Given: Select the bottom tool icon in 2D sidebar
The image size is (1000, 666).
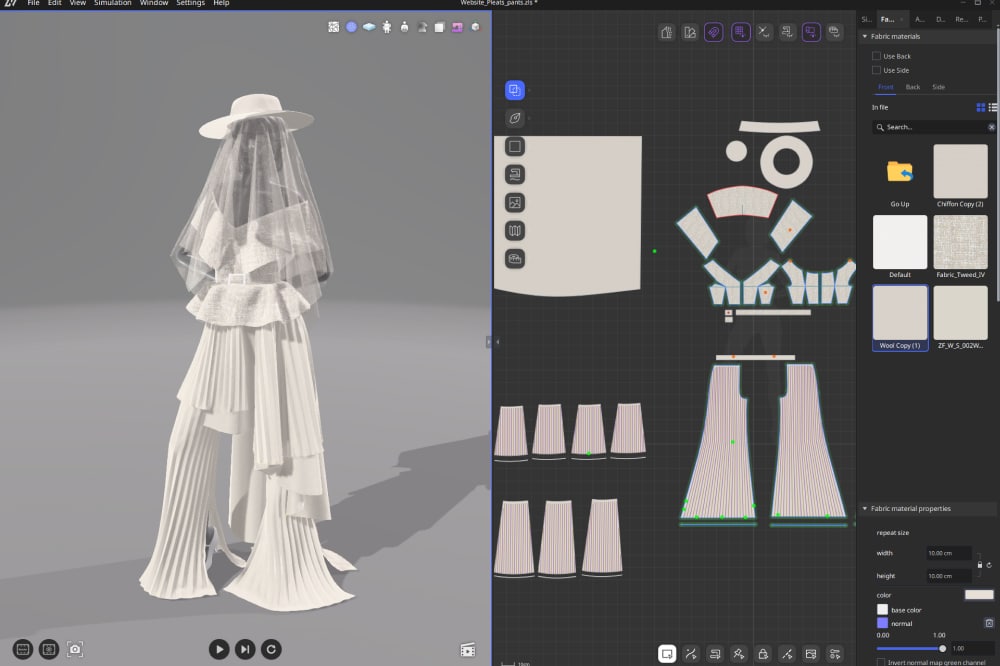Looking at the screenshot, I should (x=515, y=259).
